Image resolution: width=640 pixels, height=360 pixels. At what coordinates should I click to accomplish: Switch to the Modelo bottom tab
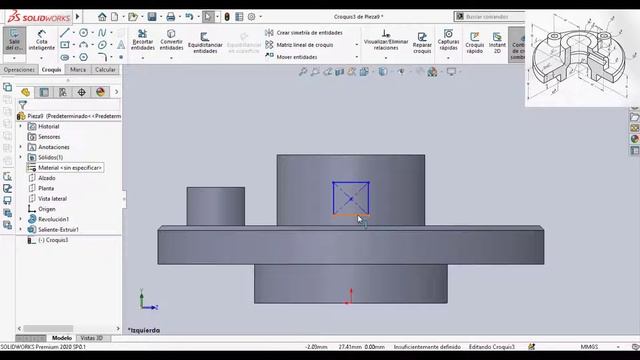click(x=62, y=338)
